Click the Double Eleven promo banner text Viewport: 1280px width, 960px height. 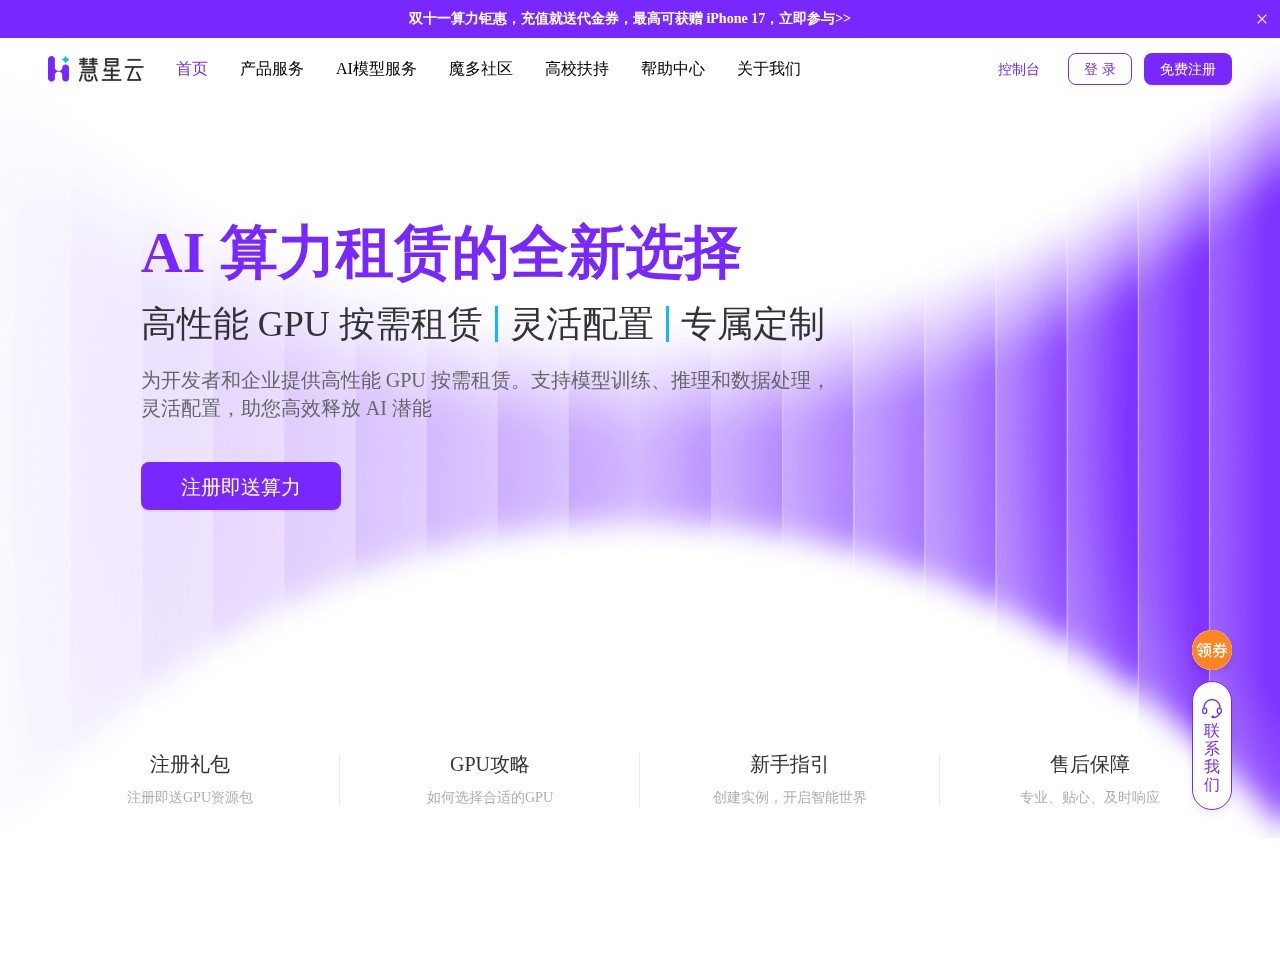tap(629, 19)
